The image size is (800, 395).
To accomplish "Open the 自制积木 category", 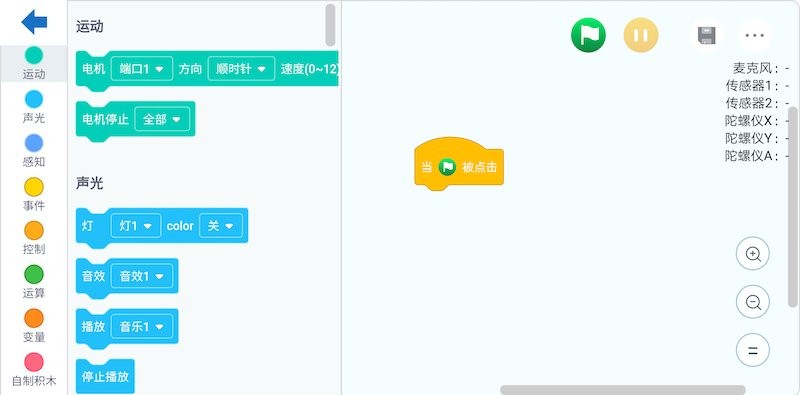I will tap(34, 370).
